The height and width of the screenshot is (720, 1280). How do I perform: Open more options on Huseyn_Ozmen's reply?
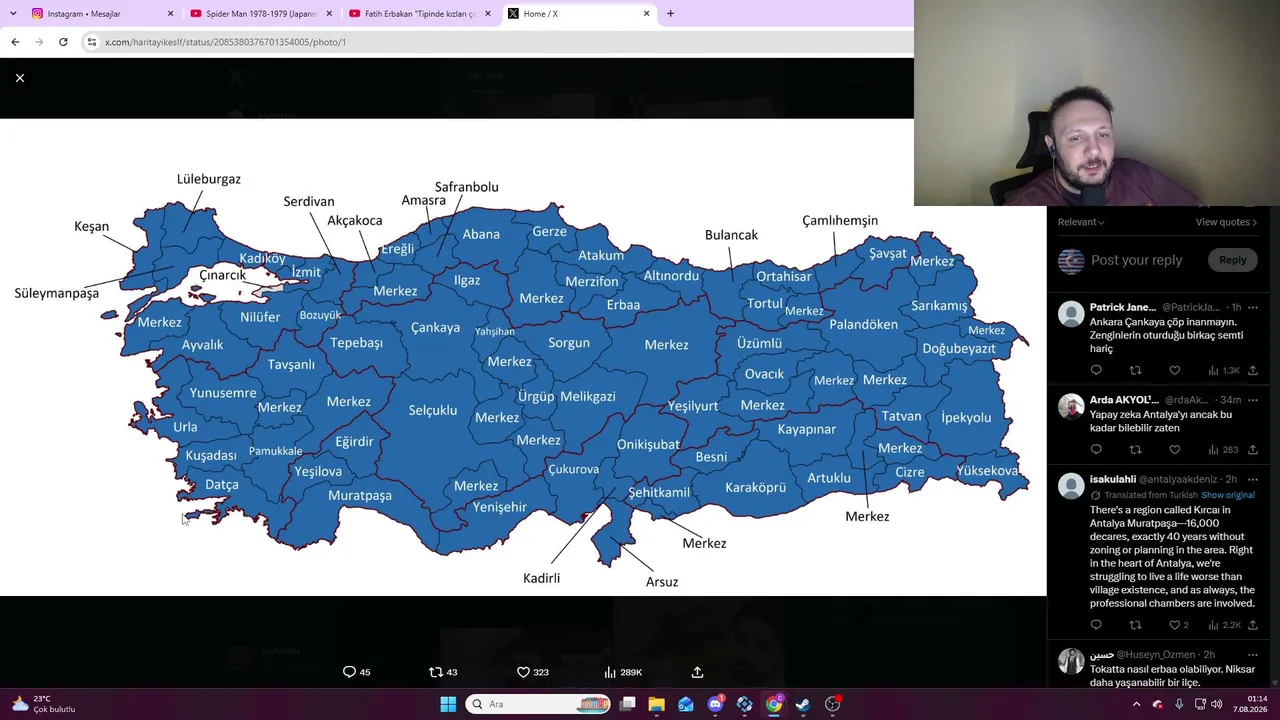(x=1252, y=654)
